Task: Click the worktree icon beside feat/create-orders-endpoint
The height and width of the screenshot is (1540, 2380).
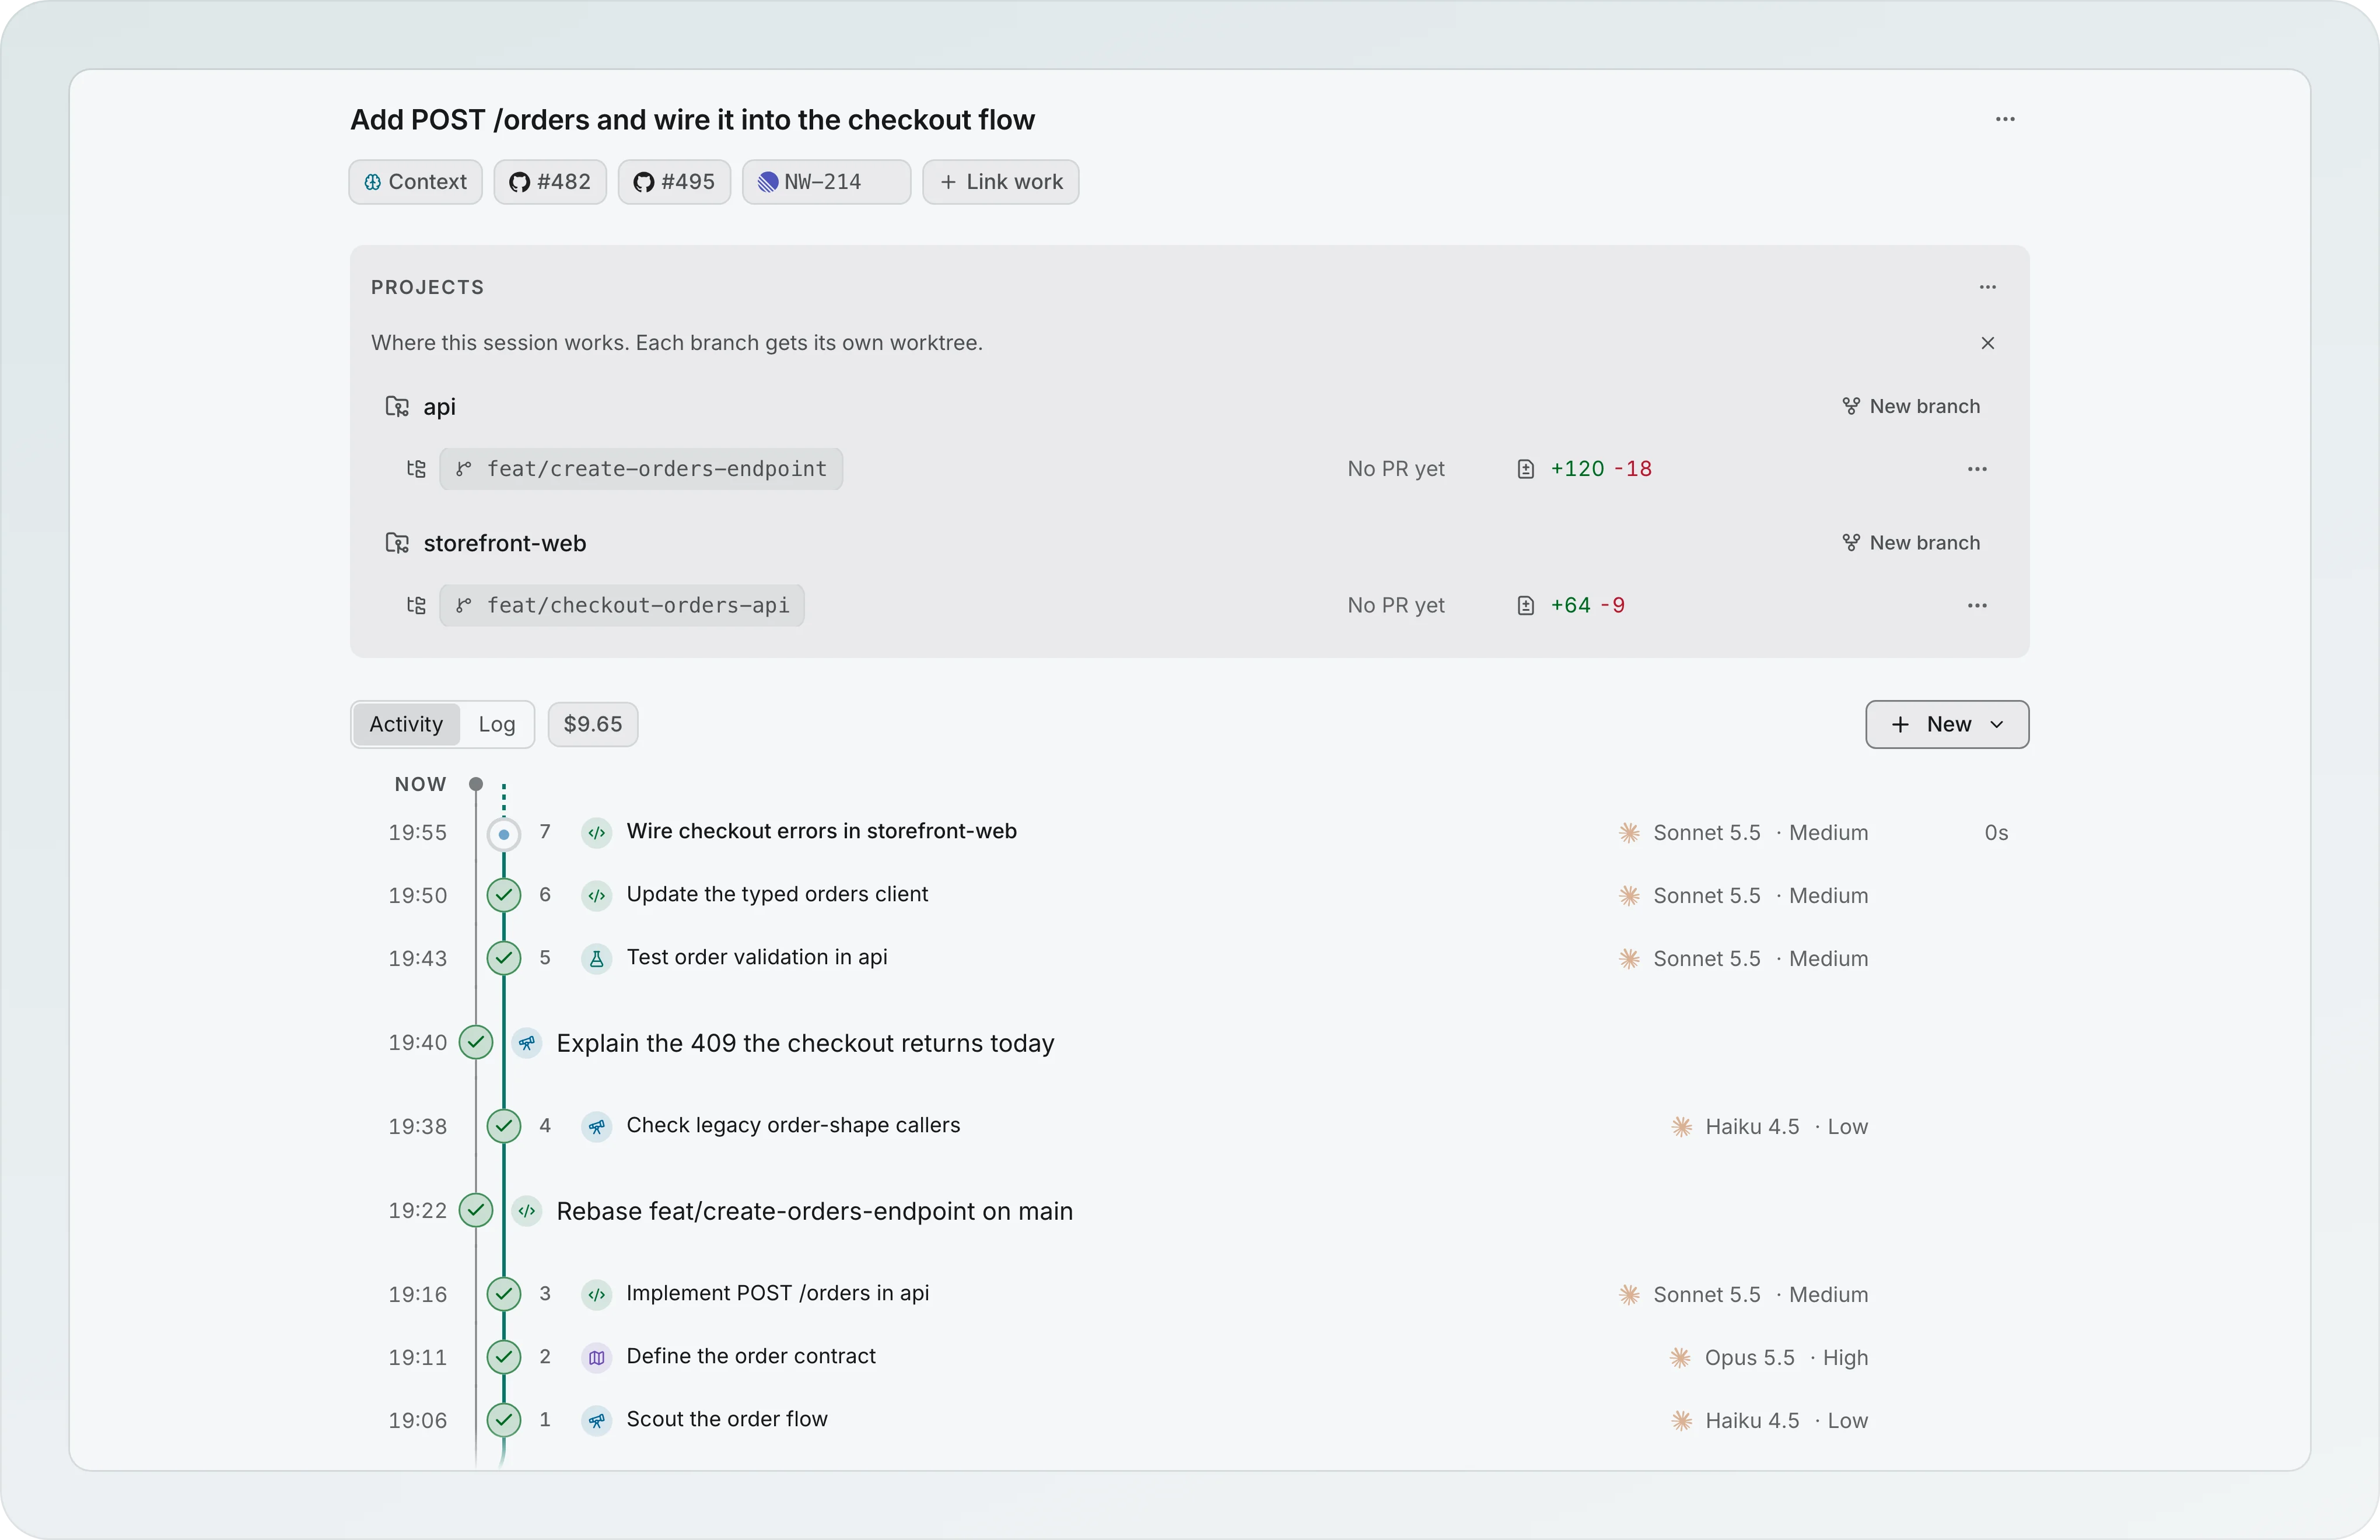Action: [416, 469]
